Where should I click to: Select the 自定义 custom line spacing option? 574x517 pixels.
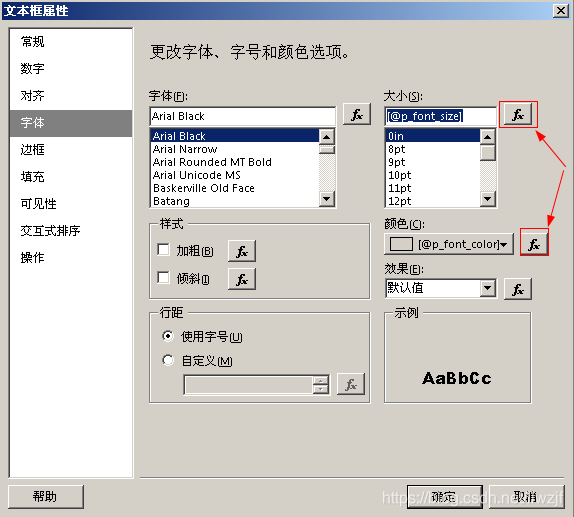[x=168, y=360]
